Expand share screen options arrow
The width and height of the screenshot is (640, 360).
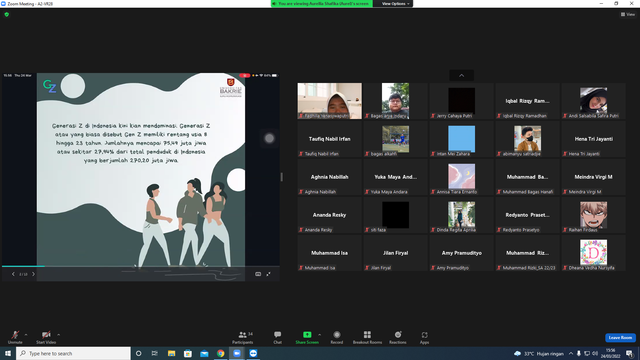[x=320, y=335]
